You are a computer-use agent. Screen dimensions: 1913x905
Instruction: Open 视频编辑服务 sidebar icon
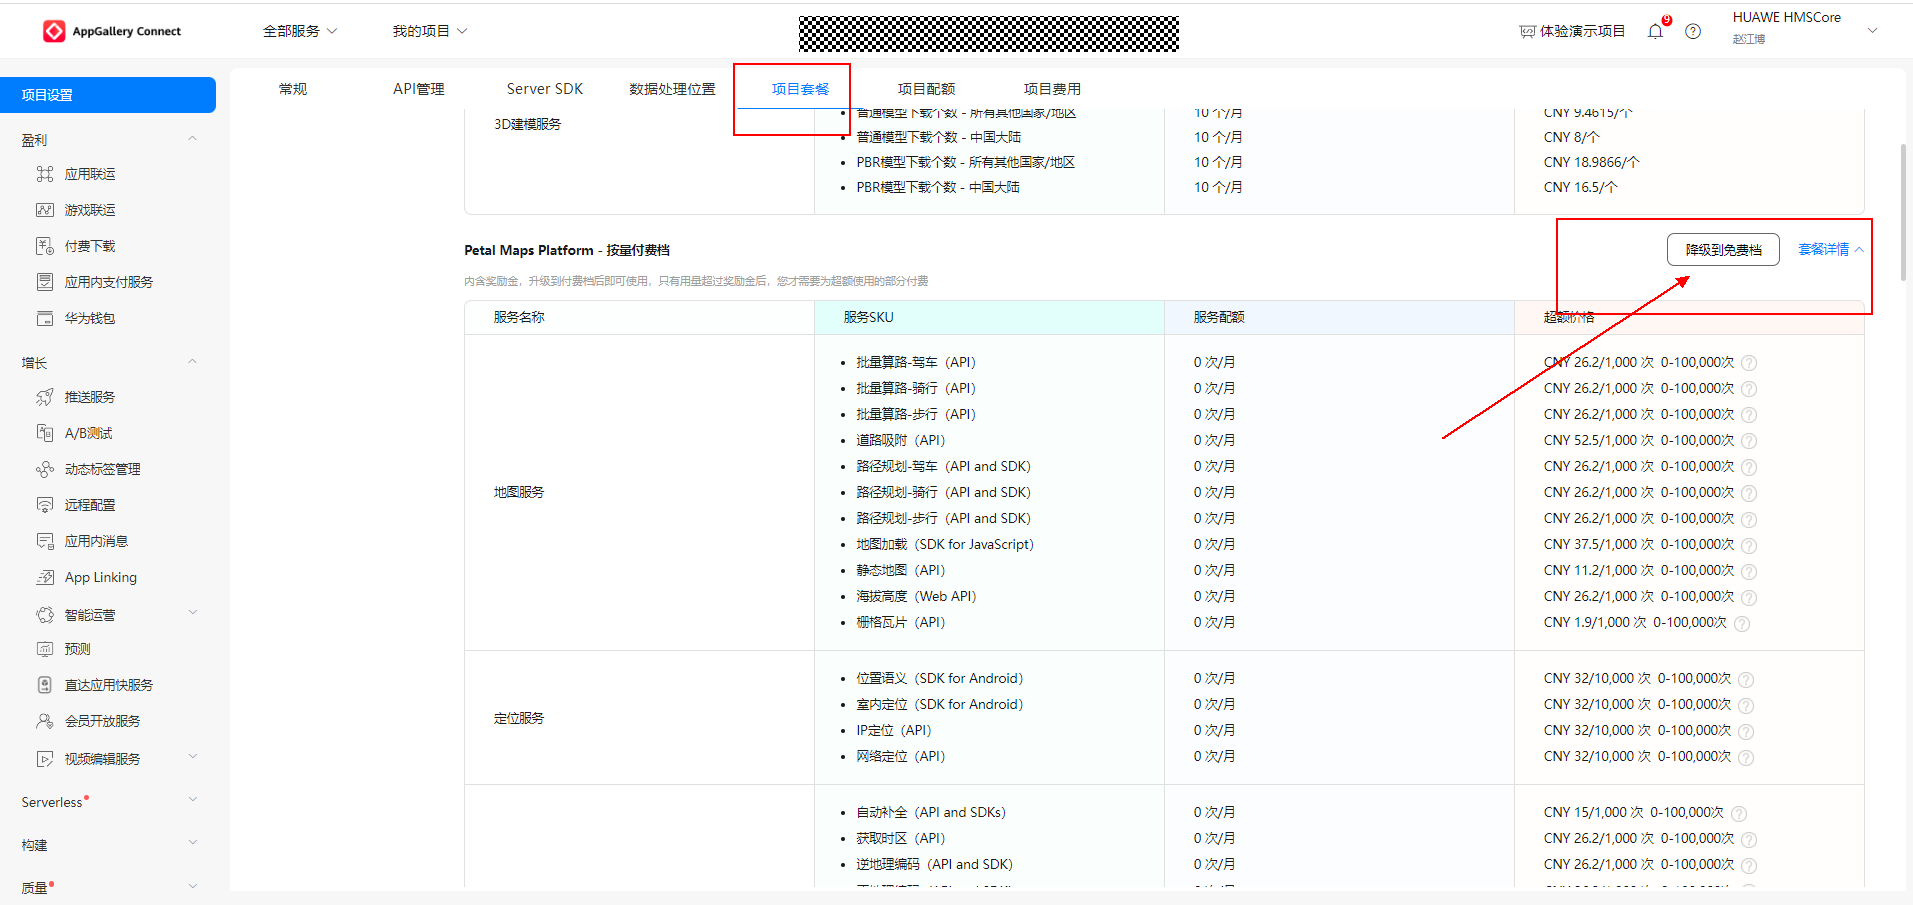tap(45, 759)
